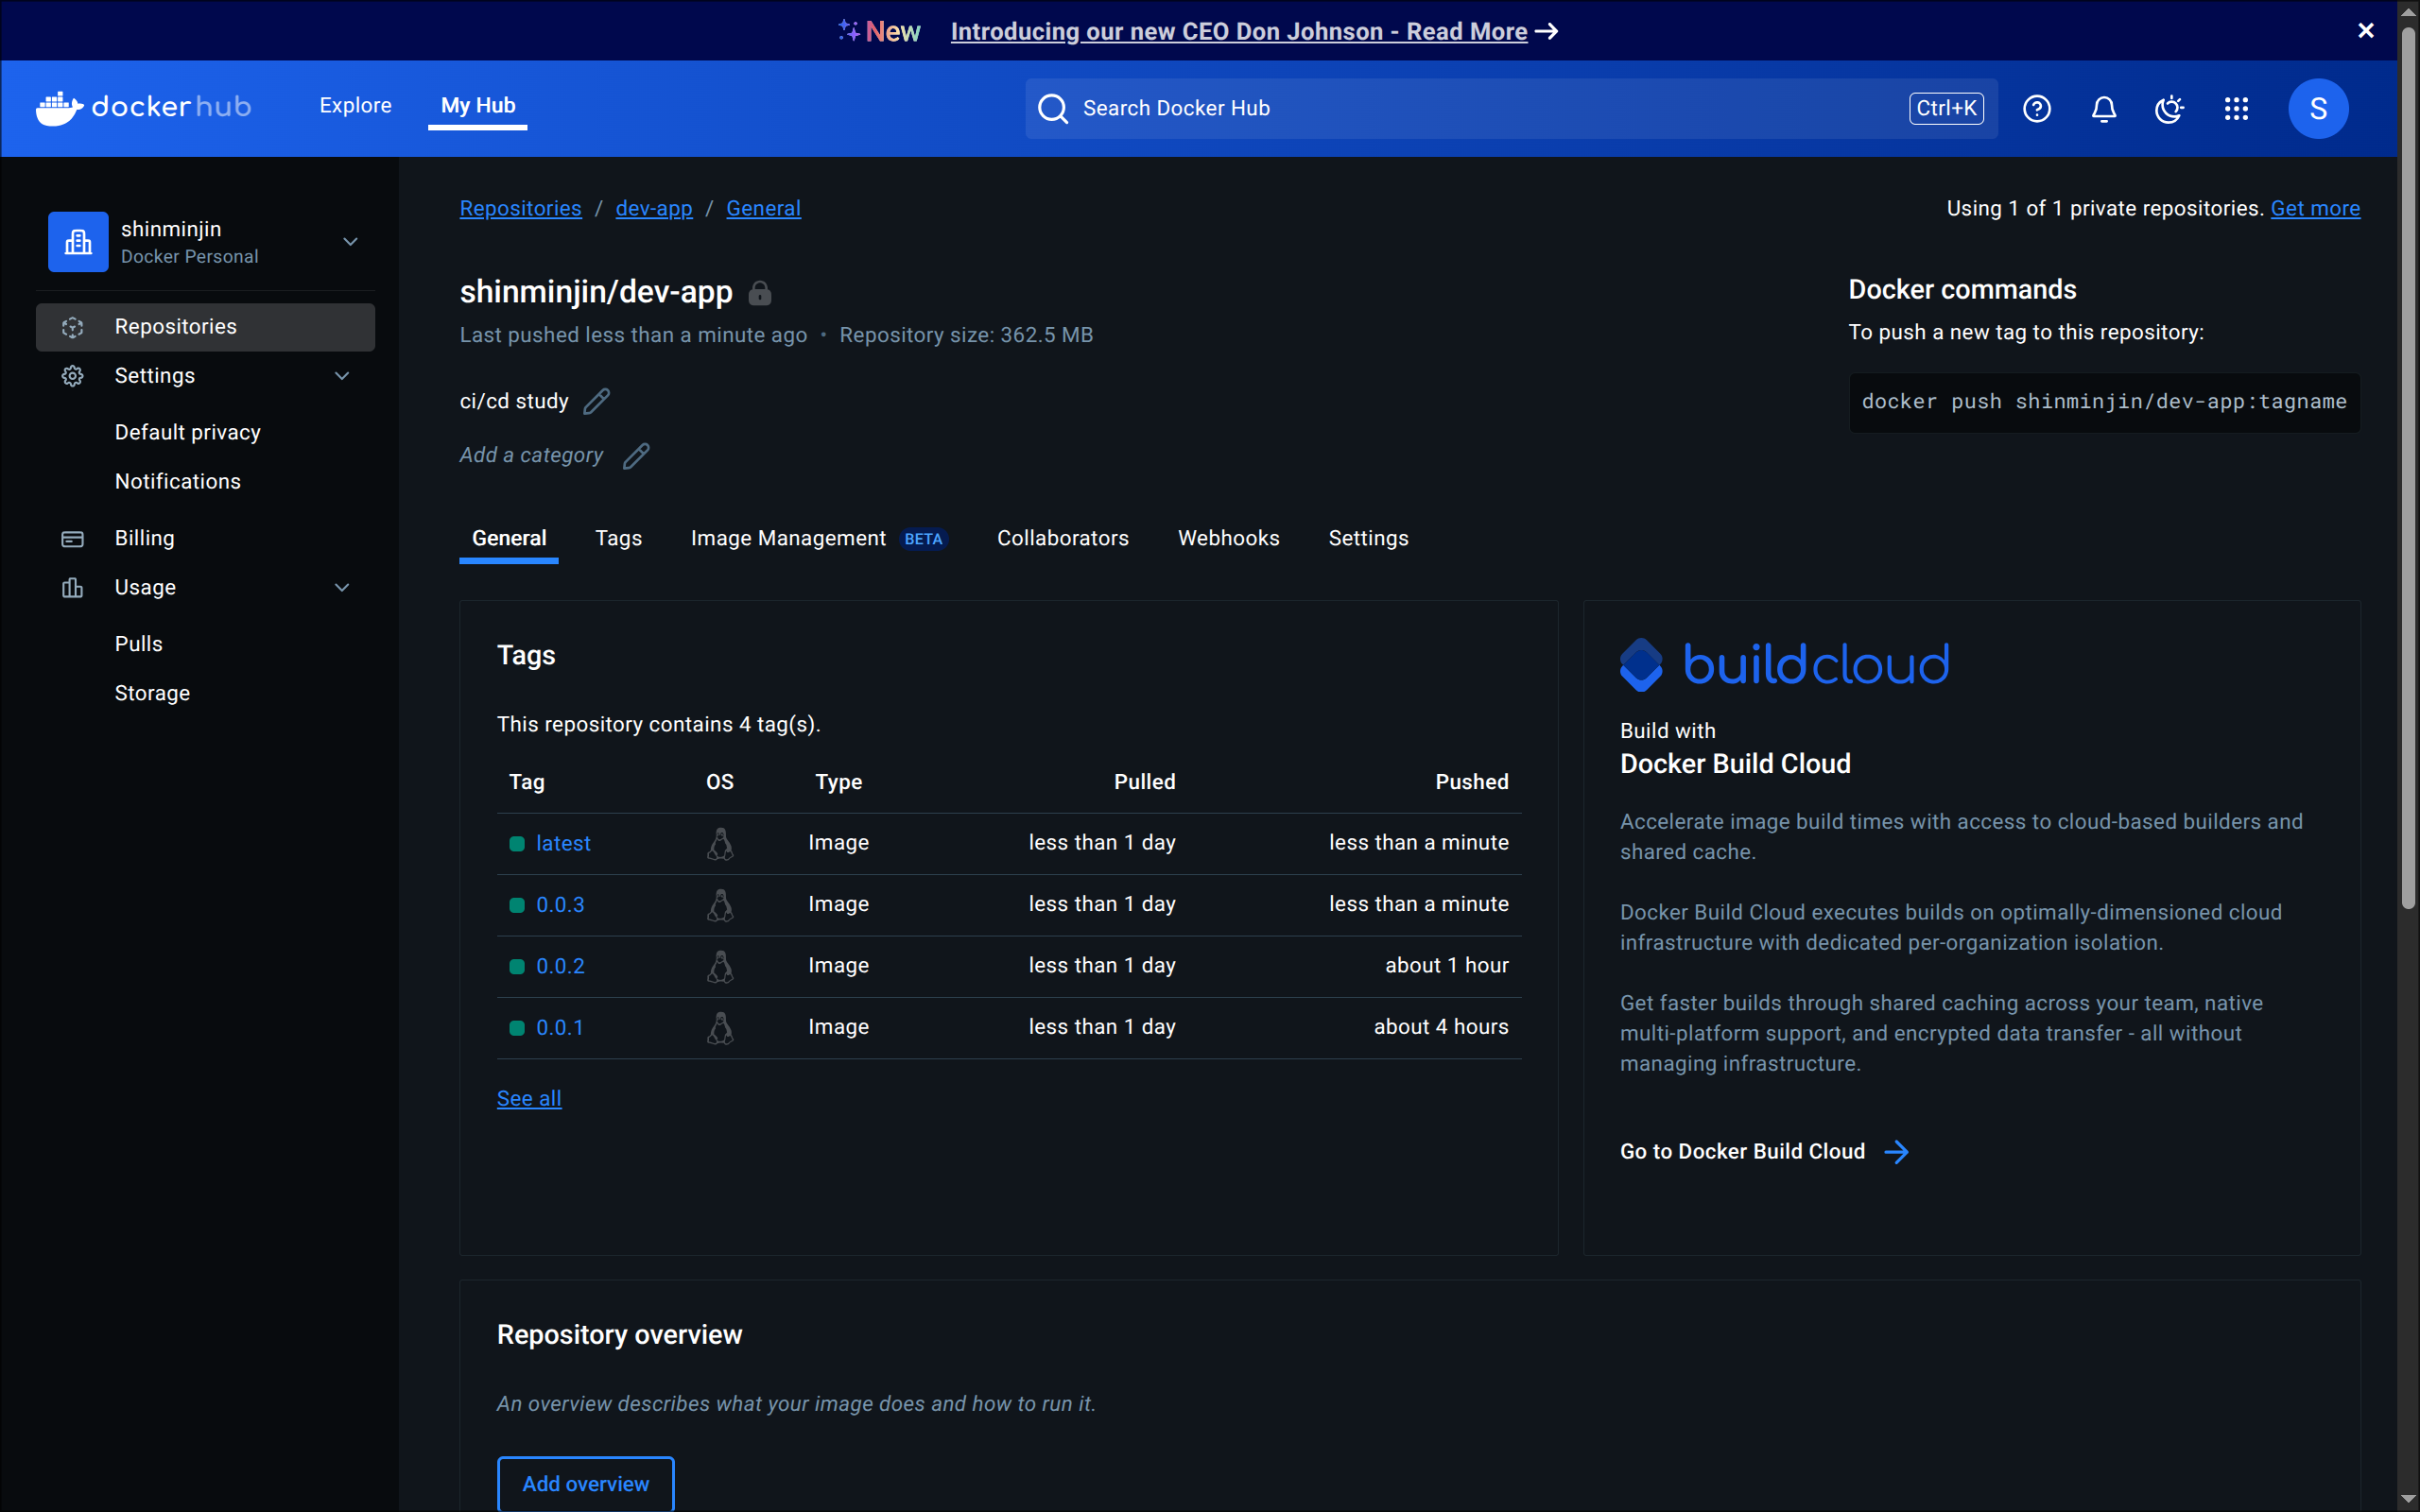The image size is (2420, 1512).
Task: Click the Linux penguin icon for 0.0.1
Action: (720, 1028)
